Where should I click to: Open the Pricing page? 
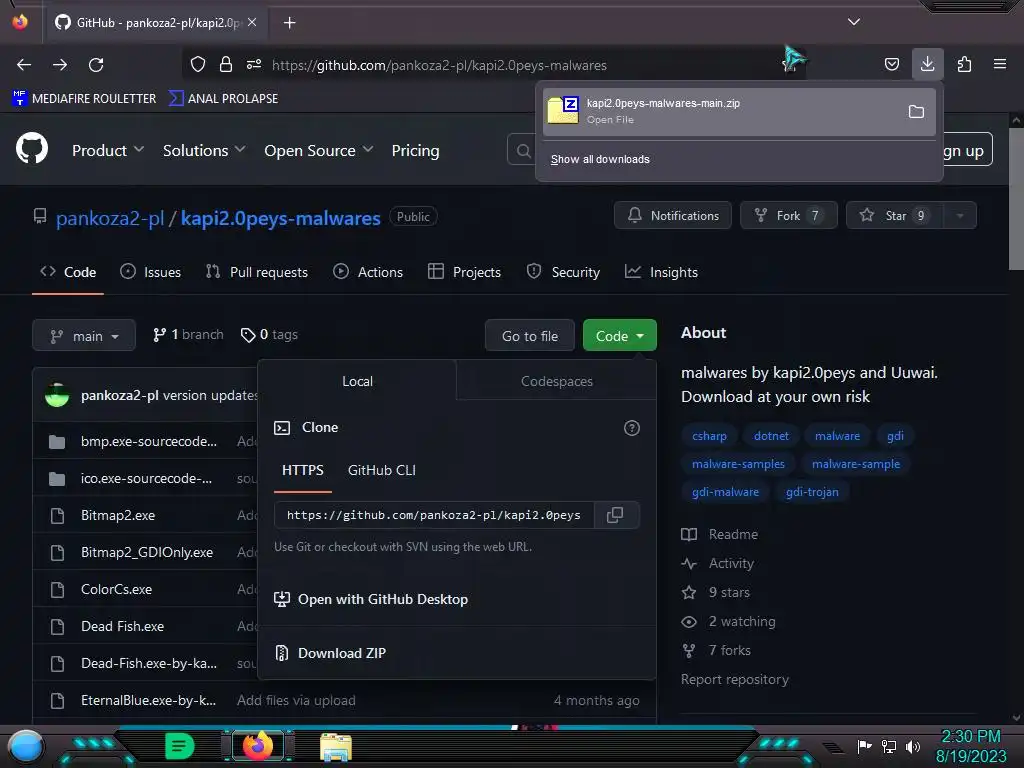pyautogui.click(x=415, y=150)
